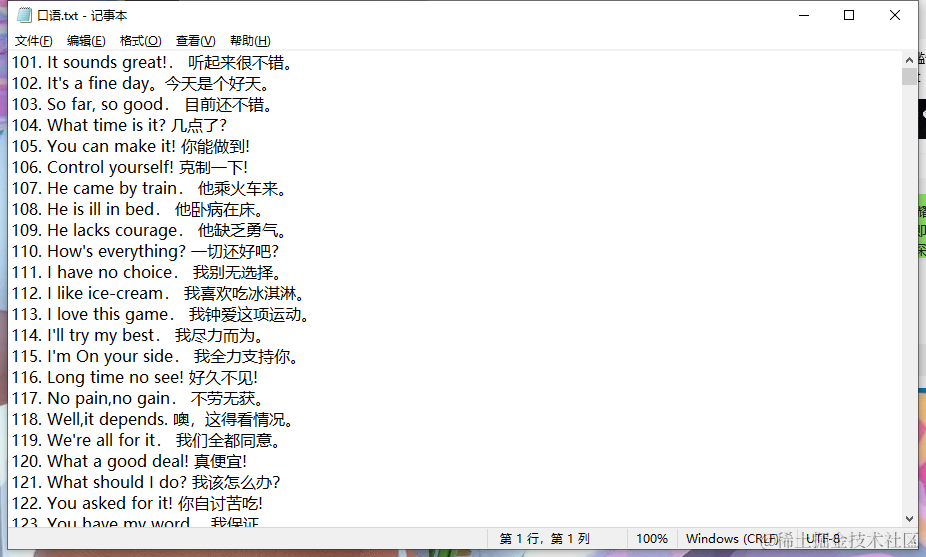Click the Notepad icon in title bar

pyautogui.click(x=24, y=15)
